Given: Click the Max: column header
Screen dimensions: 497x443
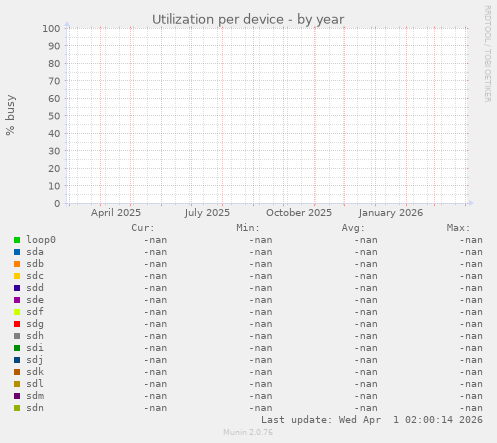Looking at the screenshot, I should click(x=459, y=228).
